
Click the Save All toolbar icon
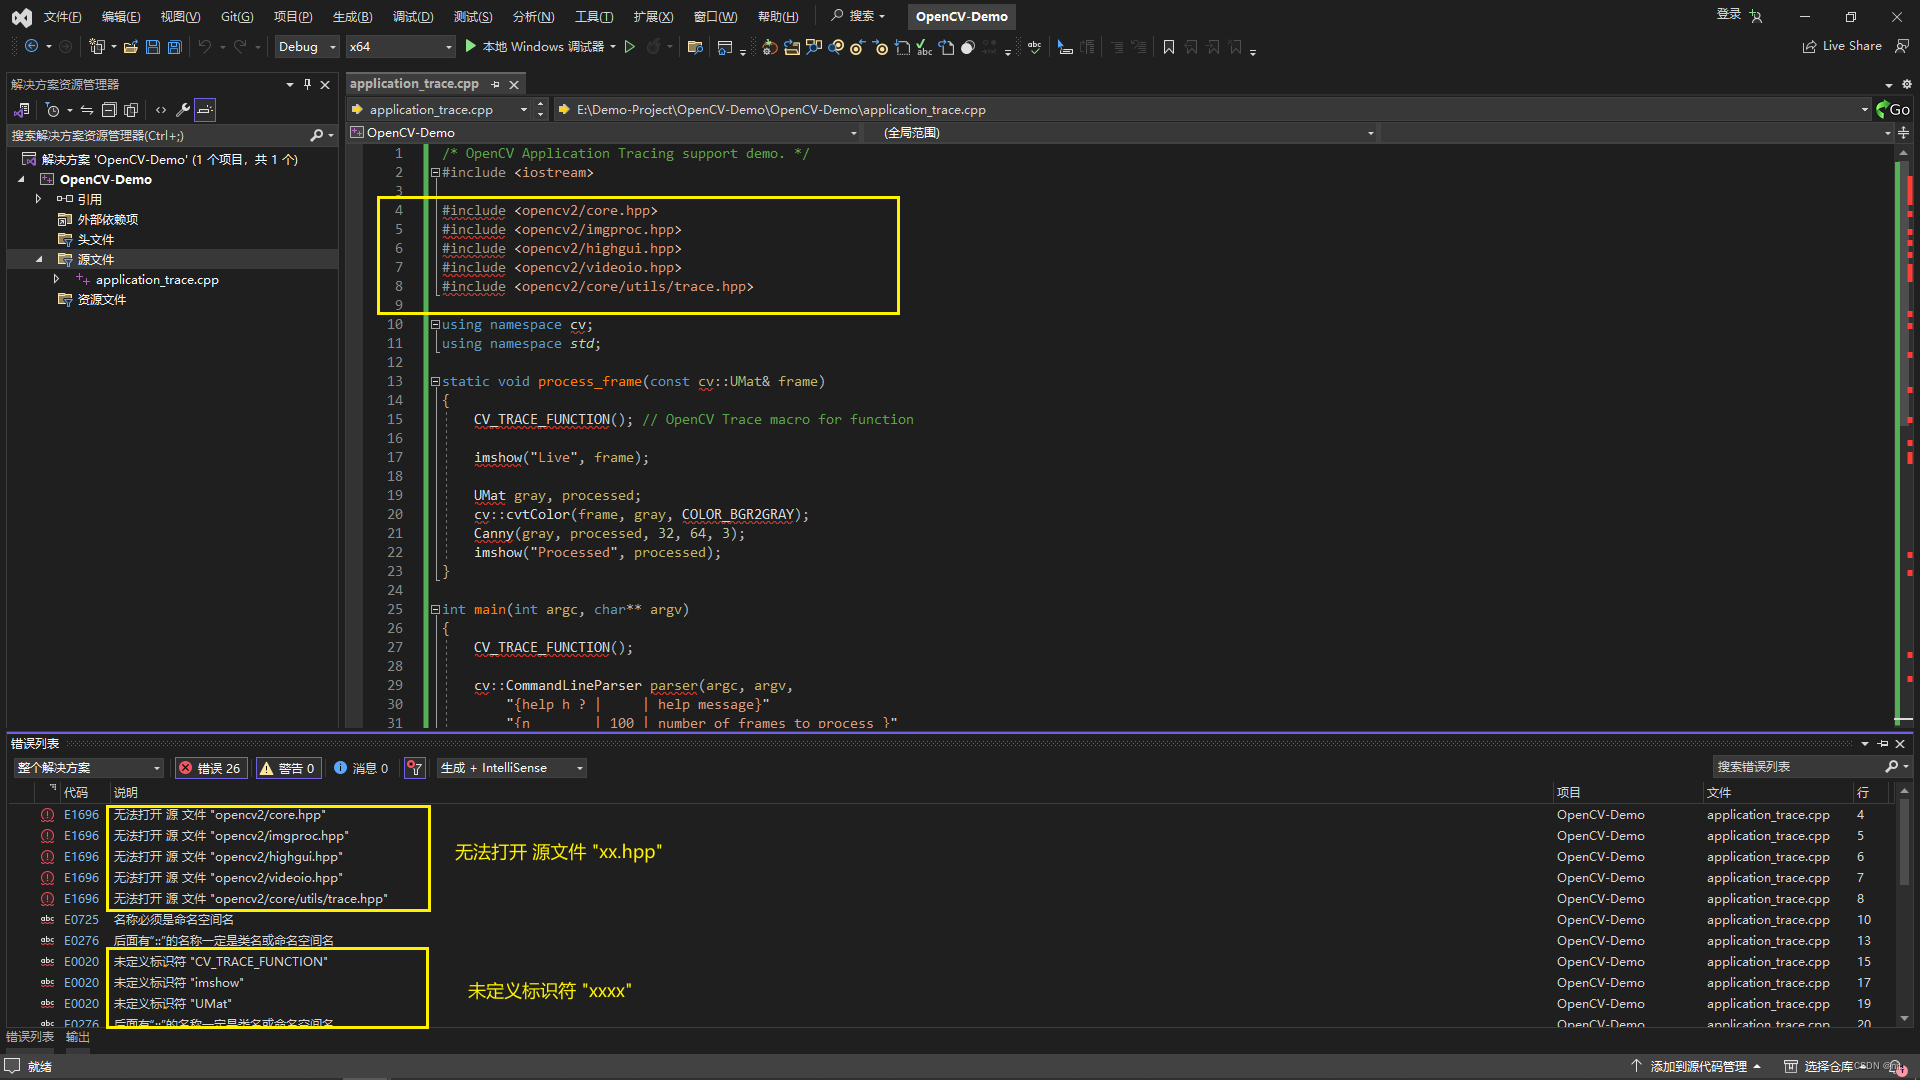pyautogui.click(x=175, y=47)
